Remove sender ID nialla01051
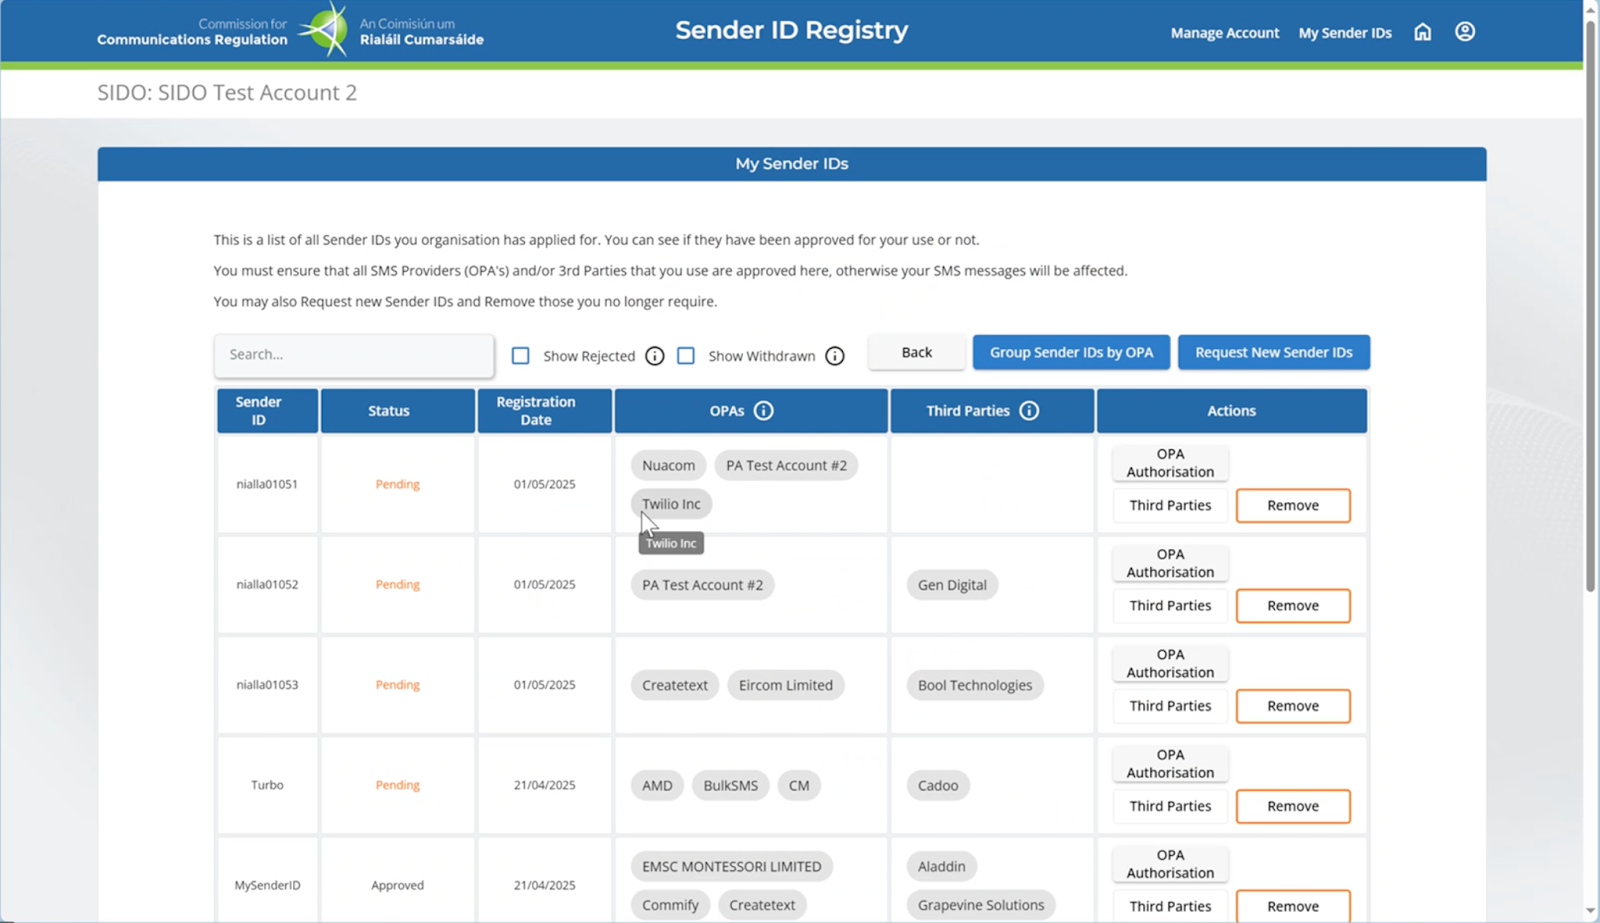The image size is (1600, 923). (x=1293, y=506)
